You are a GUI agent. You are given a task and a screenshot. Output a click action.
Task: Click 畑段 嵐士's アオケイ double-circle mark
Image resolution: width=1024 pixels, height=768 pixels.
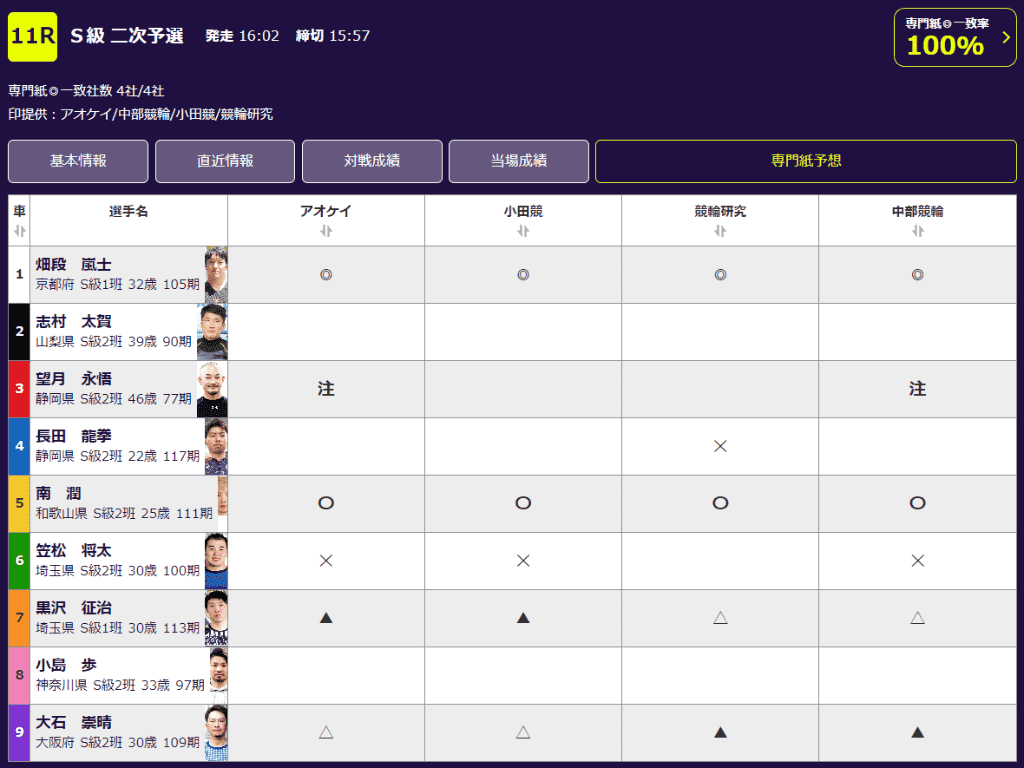(x=326, y=275)
